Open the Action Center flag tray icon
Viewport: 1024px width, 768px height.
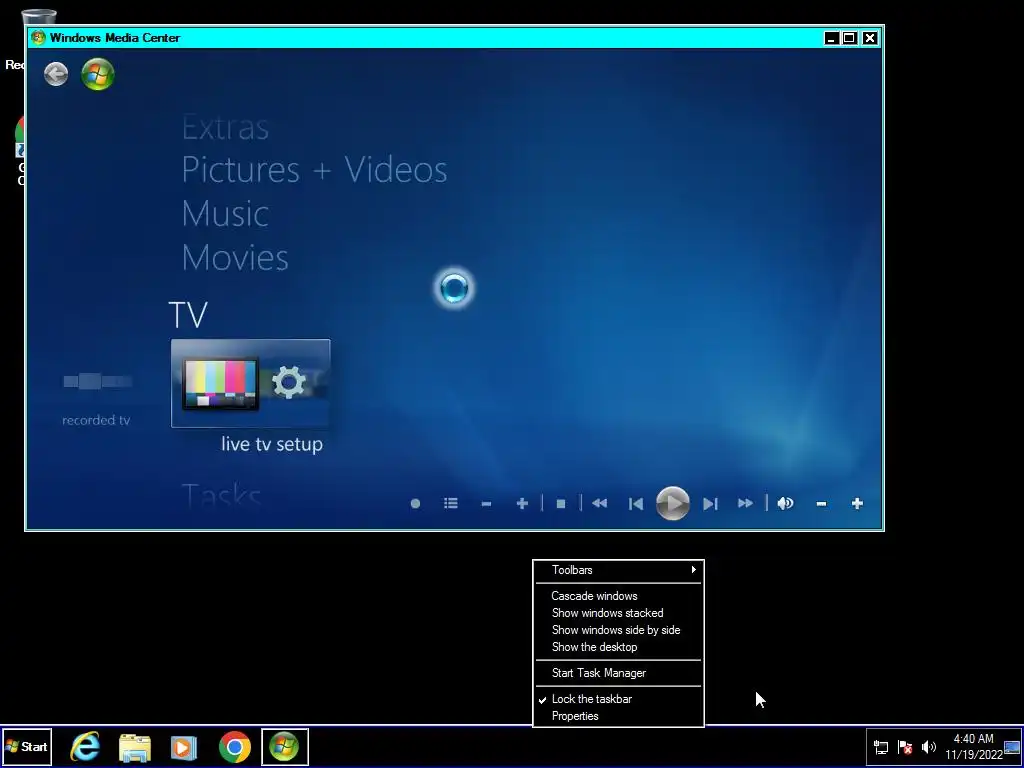point(905,747)
